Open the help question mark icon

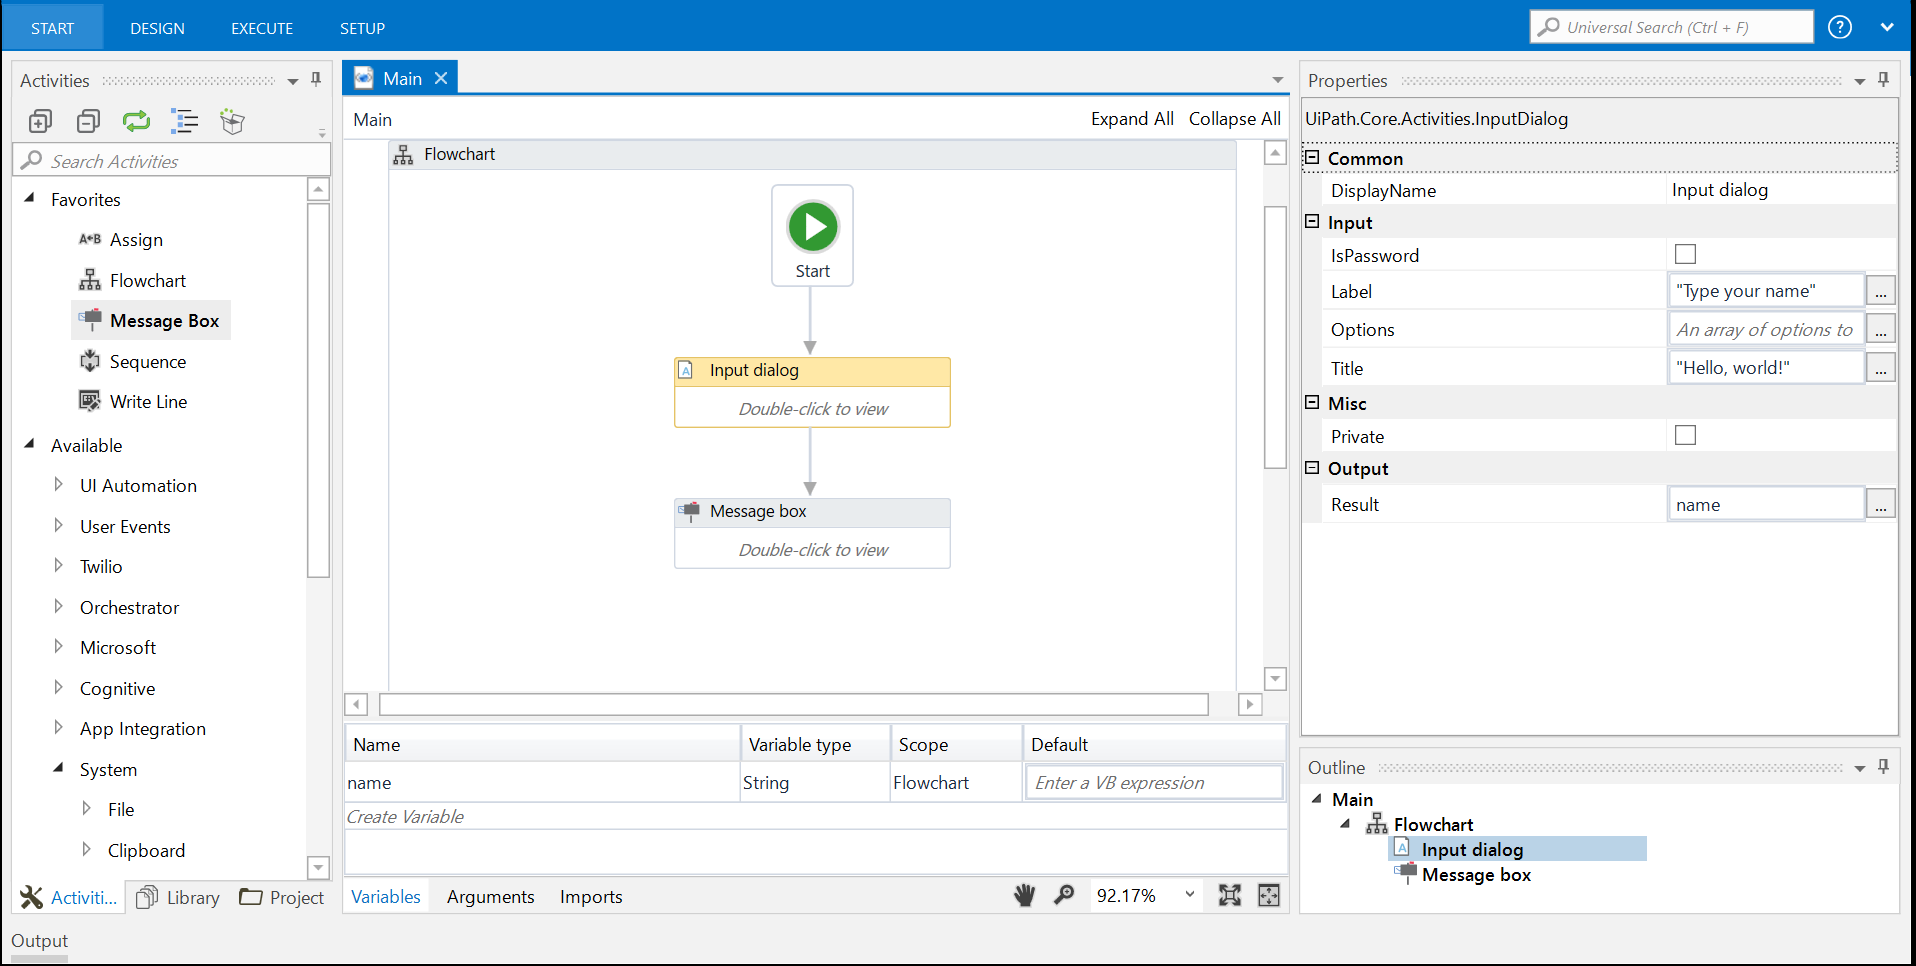click(x=1840, y=28)
